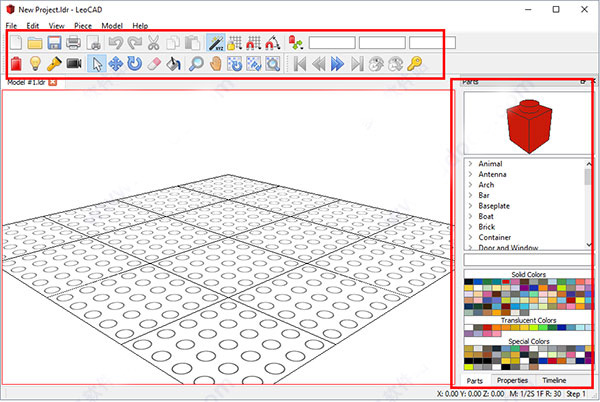
Task: Click the Camera tool icon
Action: pyautogui.click(x=74, y=64)
